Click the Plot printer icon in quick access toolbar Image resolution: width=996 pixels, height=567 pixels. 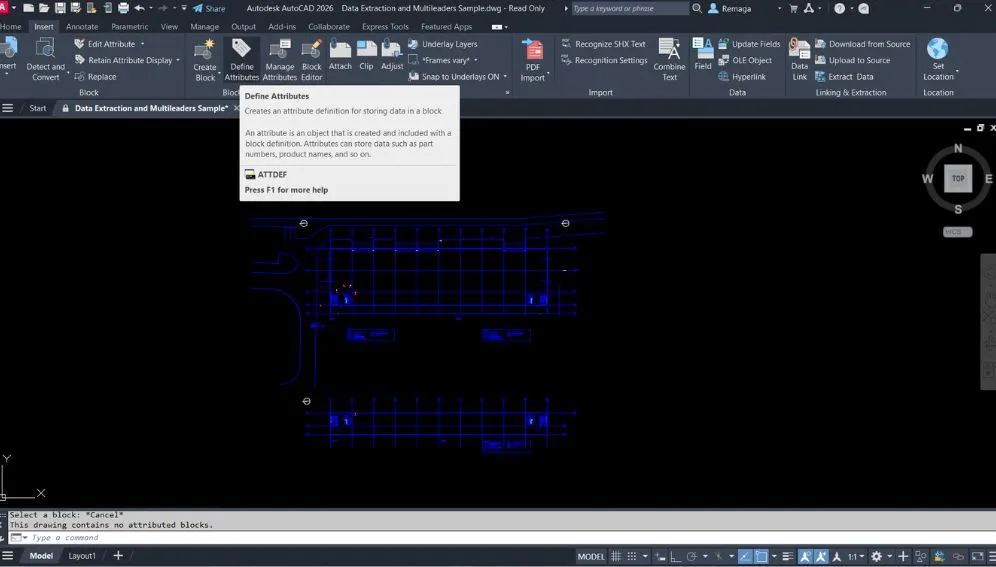point(123,8)
